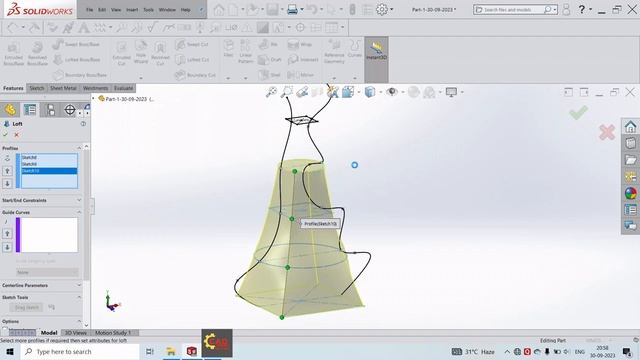
Task: Cancel the Loft with the red X in PropertyManager
Action: (16, 135)
